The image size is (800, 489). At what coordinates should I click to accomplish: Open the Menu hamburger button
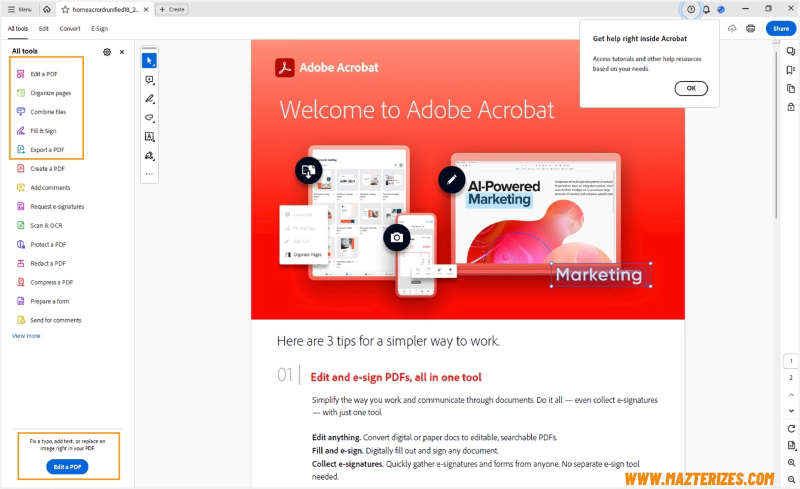tap(19, 9)
